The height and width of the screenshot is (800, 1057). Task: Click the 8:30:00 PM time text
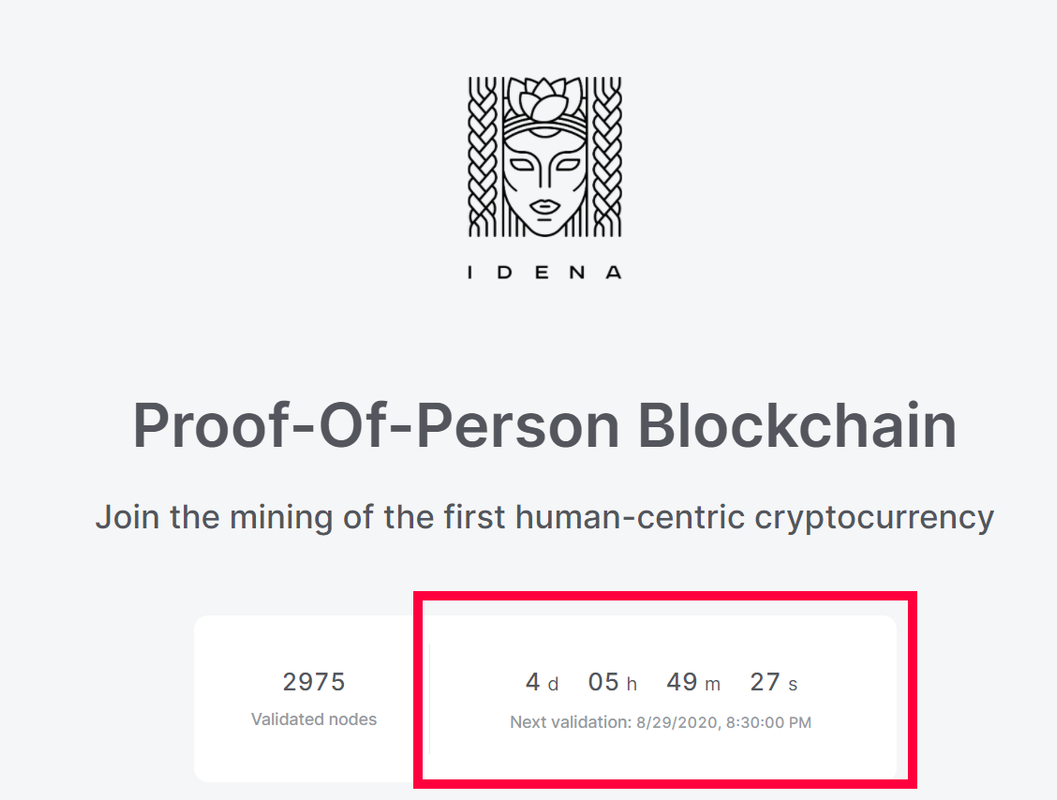pyautogui.click(x=768, y=722)
